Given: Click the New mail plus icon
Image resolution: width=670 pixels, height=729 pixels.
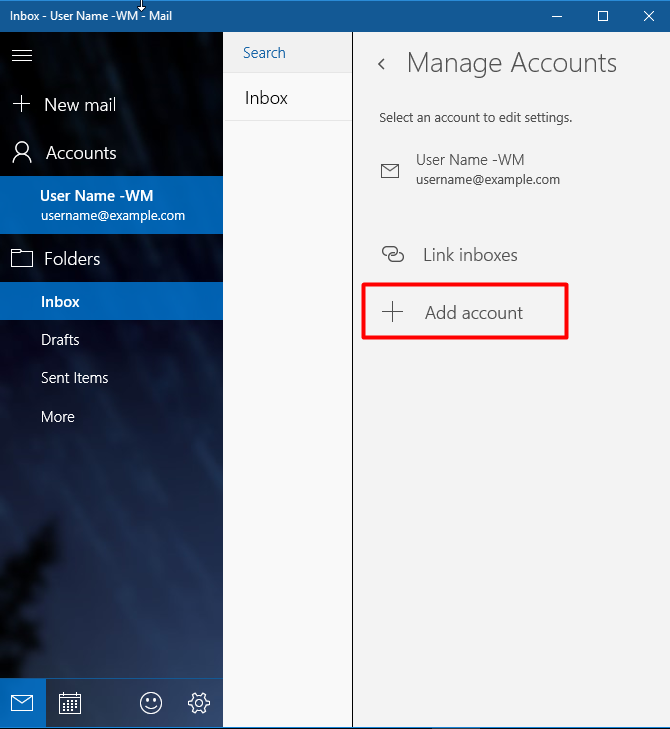Looking at the screenshot, I should 22,104.
